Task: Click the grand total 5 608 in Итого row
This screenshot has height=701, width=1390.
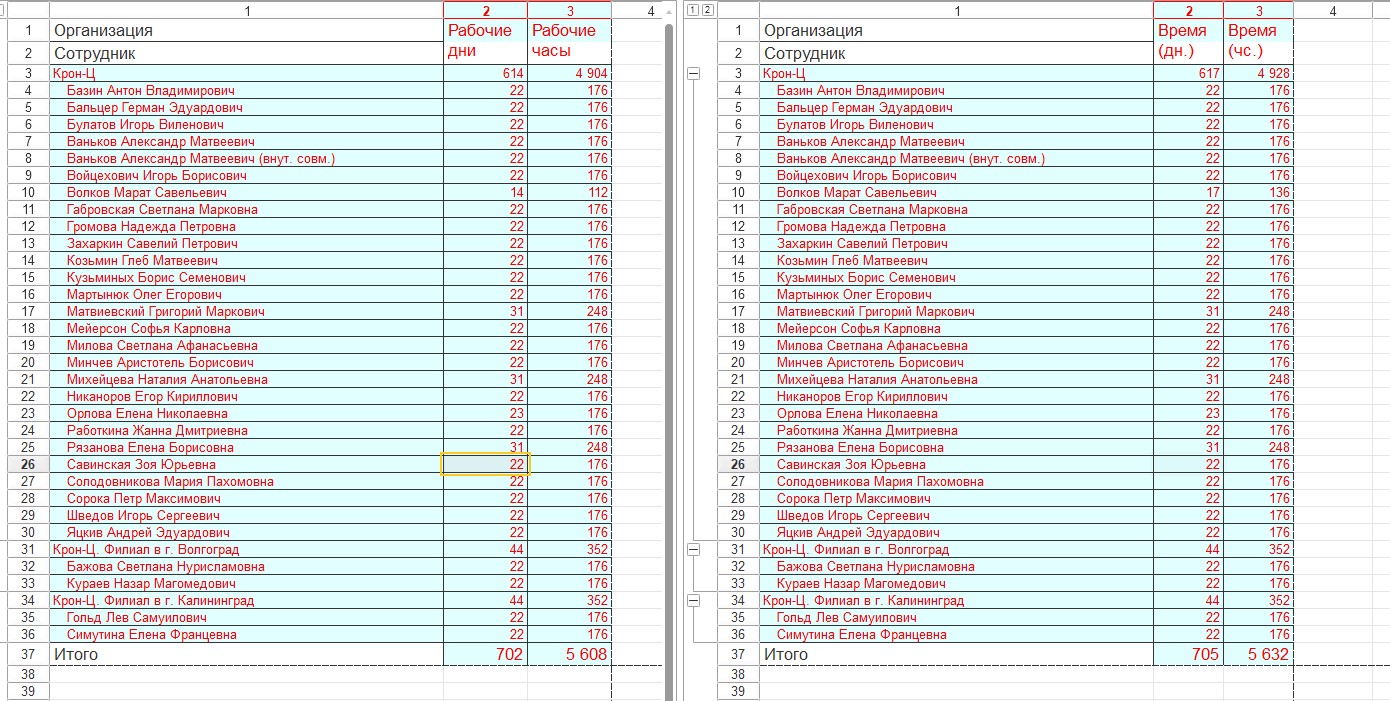Action: [x=569, y=654]
